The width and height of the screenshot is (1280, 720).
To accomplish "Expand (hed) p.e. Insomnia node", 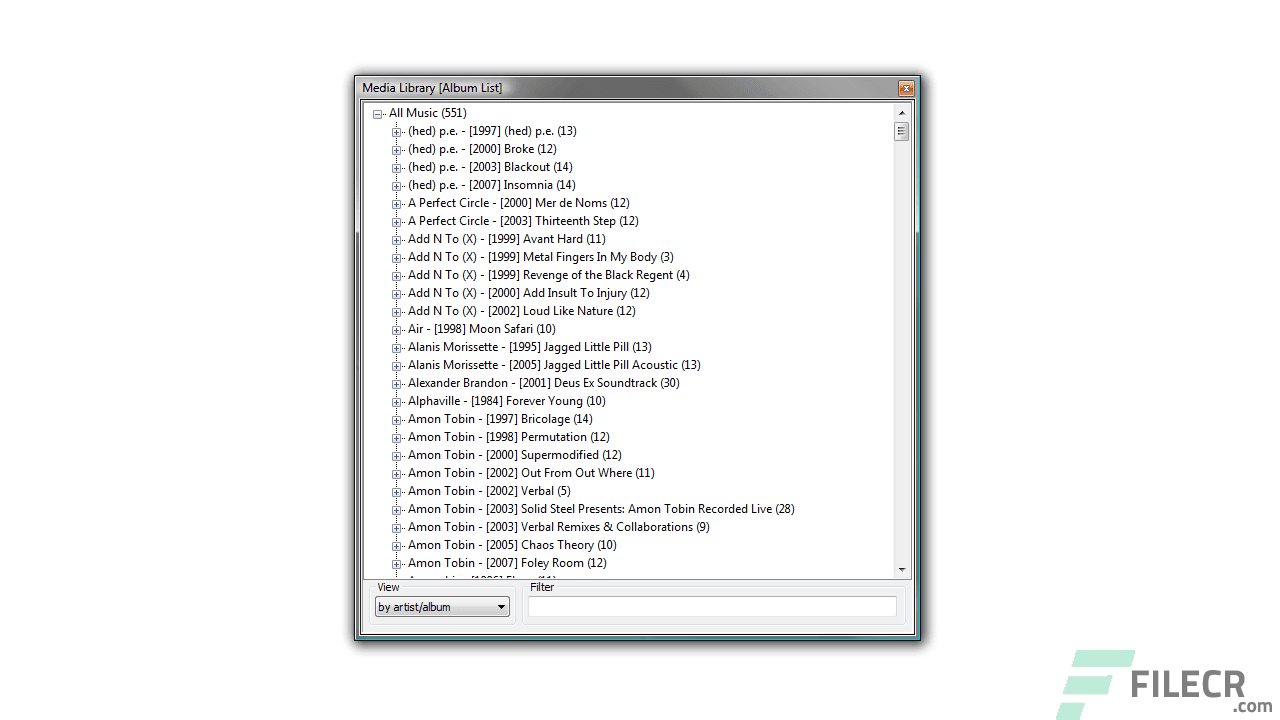I will tap(397, 186).
